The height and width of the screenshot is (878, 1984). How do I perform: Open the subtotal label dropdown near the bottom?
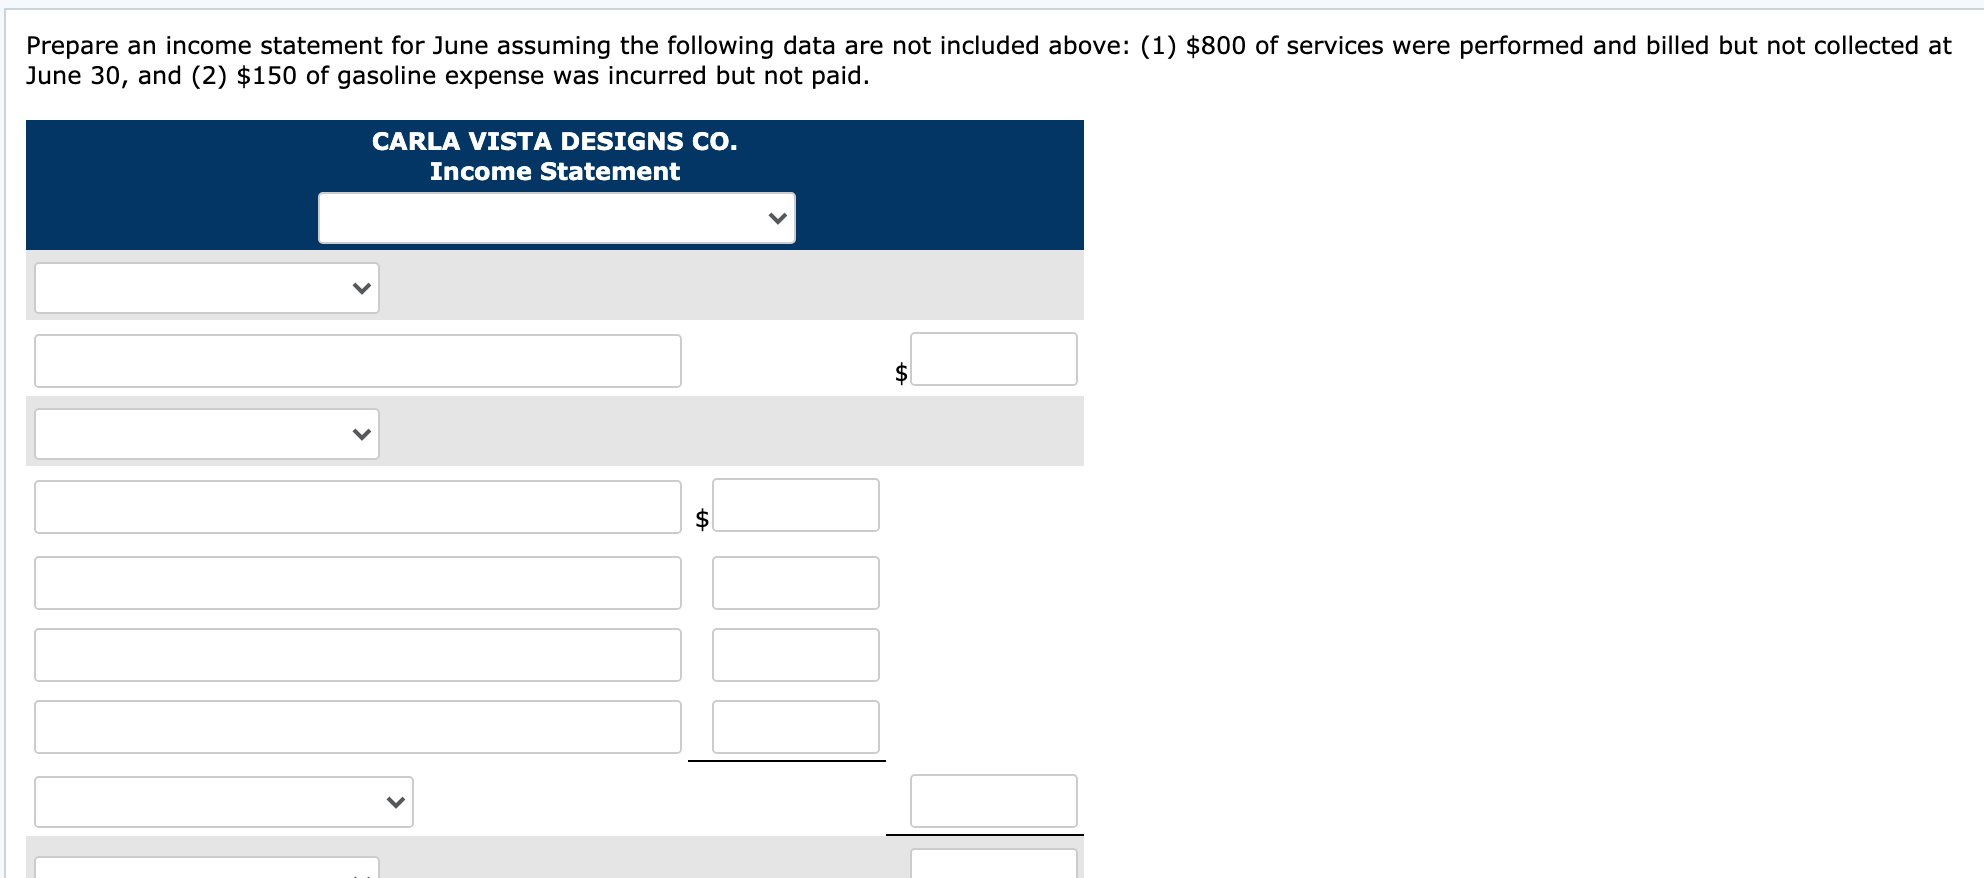223,800
